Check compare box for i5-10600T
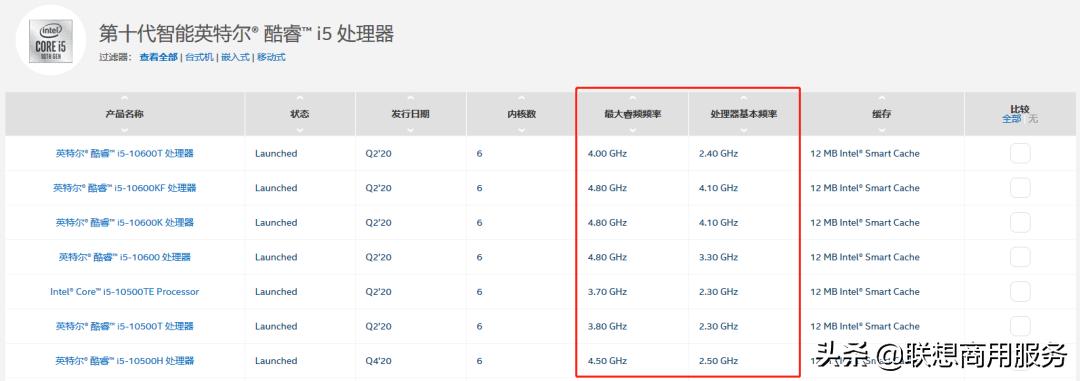Screen dimensions: 1080x381 coord(1020,153)
